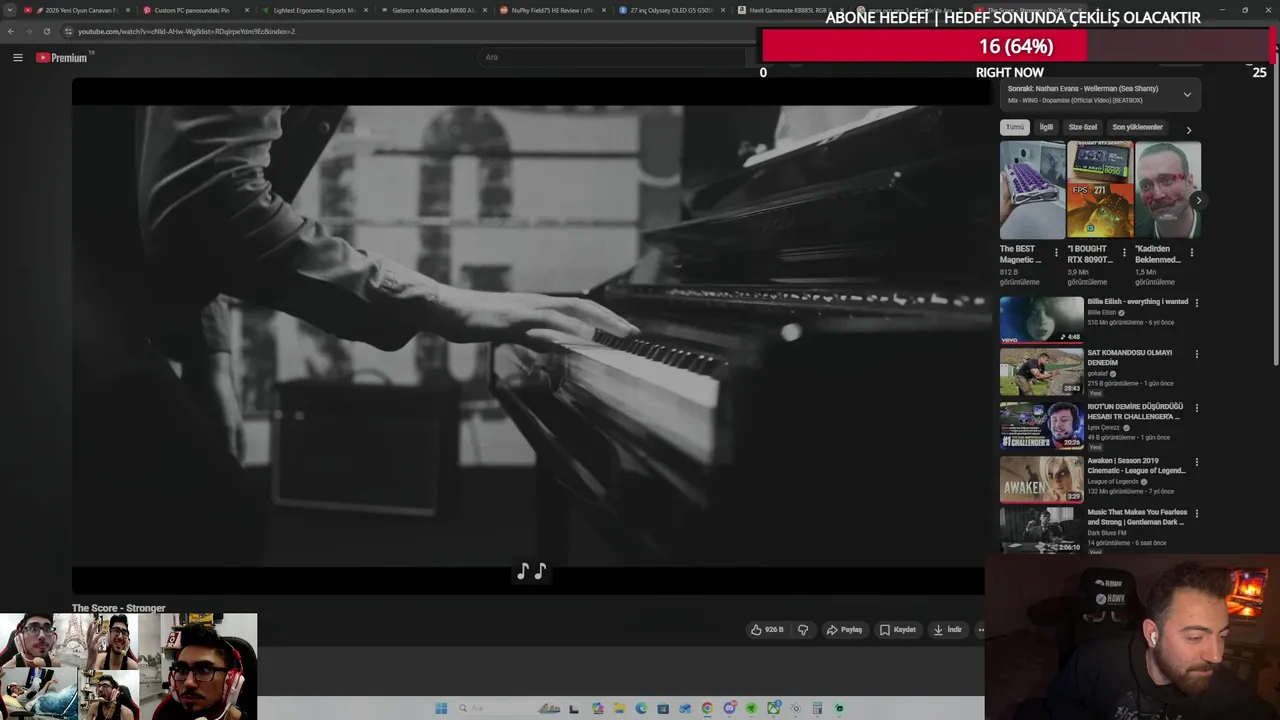This screenshot has width=1280, height=720.
Task: Open SAT KOMANDOSU OLMAYI DENEDİM title
Action: 1130,357
